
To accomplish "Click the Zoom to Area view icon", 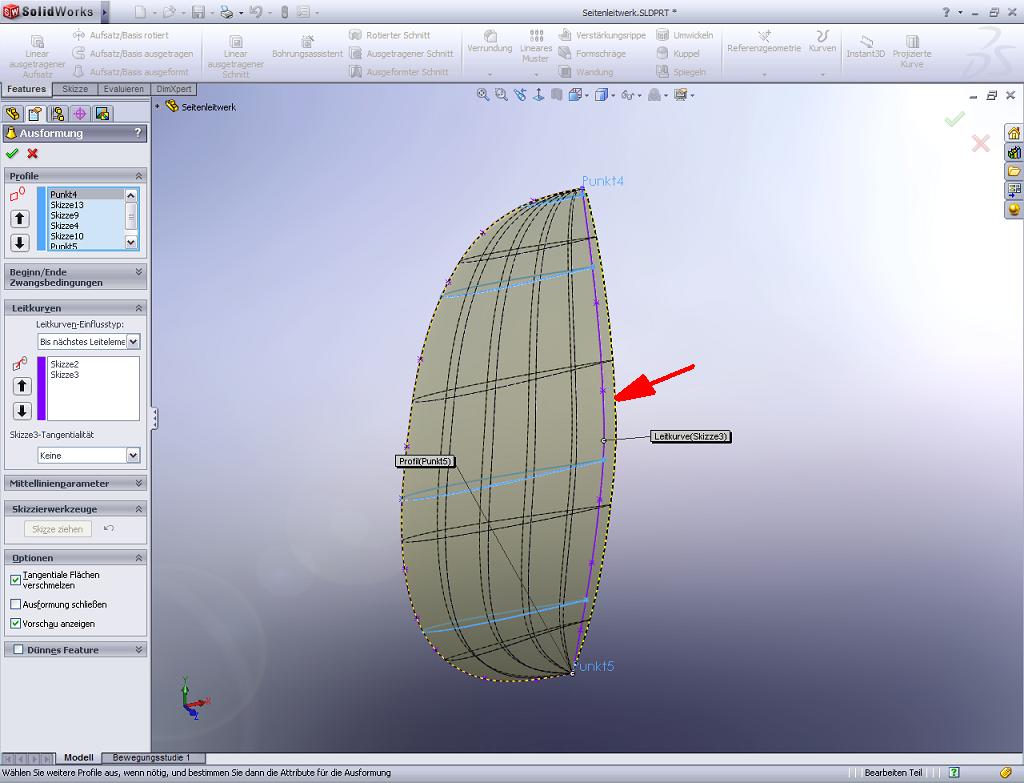I will coord(501,95).
